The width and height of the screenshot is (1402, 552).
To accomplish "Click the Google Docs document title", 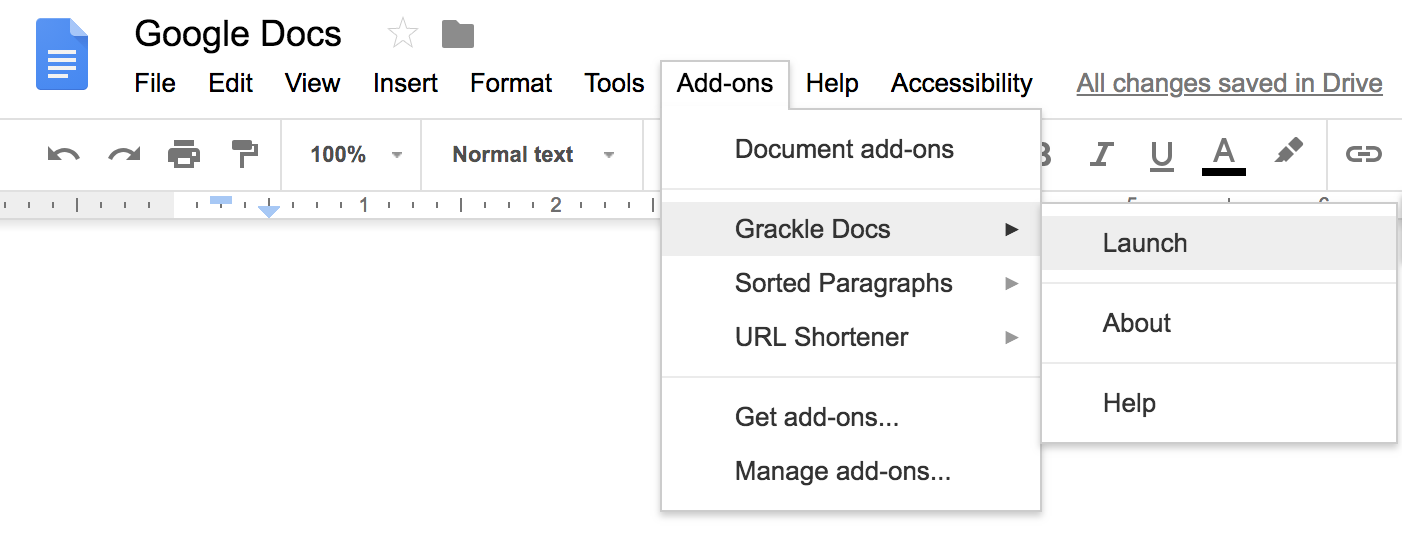I will tap(238, 34).
